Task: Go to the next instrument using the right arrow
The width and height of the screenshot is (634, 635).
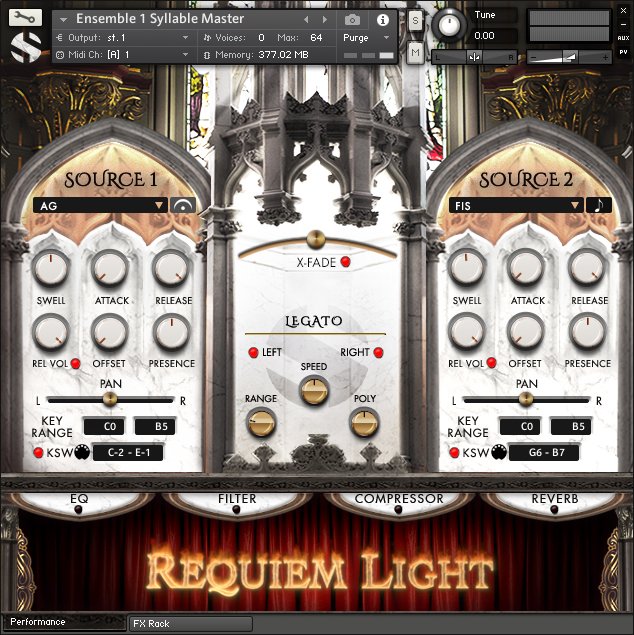Action: click(x=322, y=19)
